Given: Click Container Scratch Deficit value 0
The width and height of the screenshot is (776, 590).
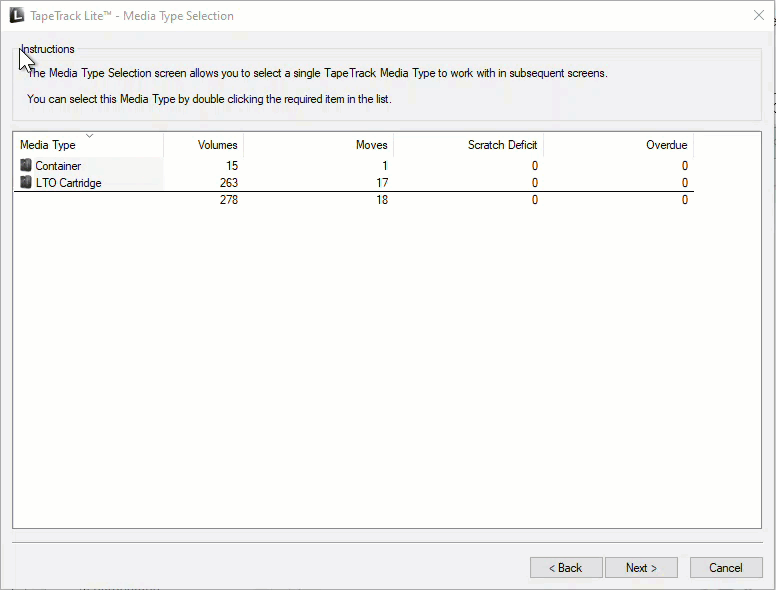Looking at the screenshot, I should (x=535, y=166).
